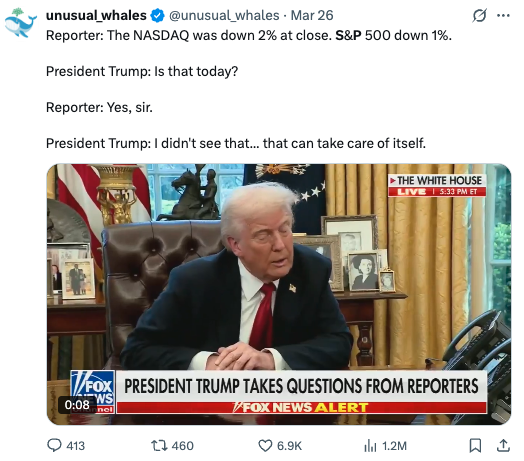524x461 pixels.
Task: Bookmark this post
Action: tap(475, 445)
